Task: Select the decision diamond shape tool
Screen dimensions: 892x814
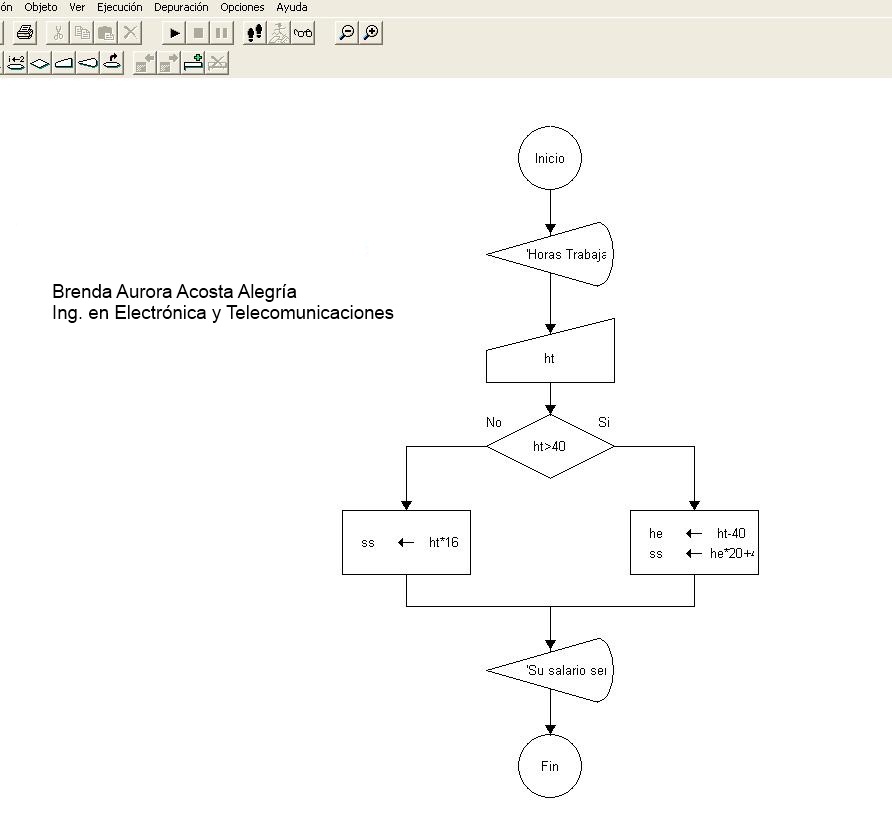Action: coord(38,62)
